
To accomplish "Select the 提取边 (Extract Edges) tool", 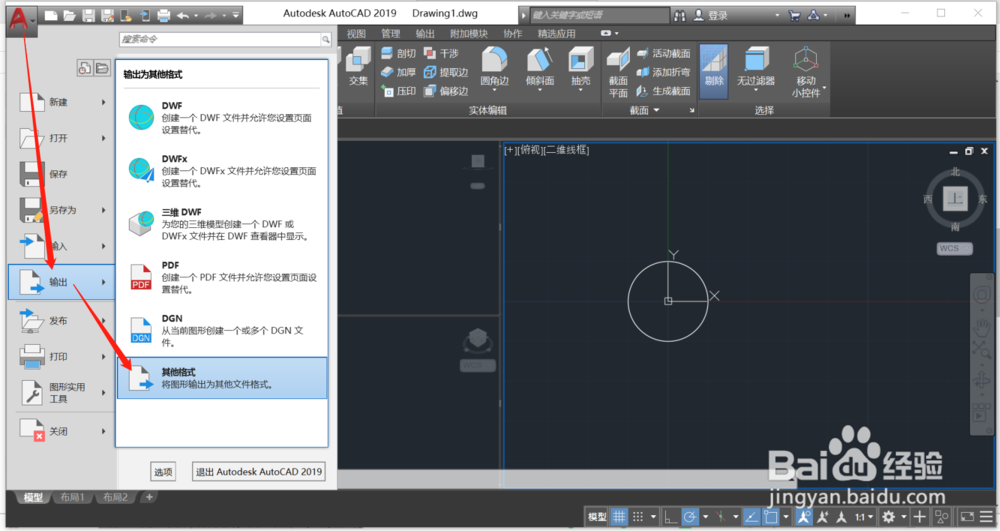I will point(446,72).
